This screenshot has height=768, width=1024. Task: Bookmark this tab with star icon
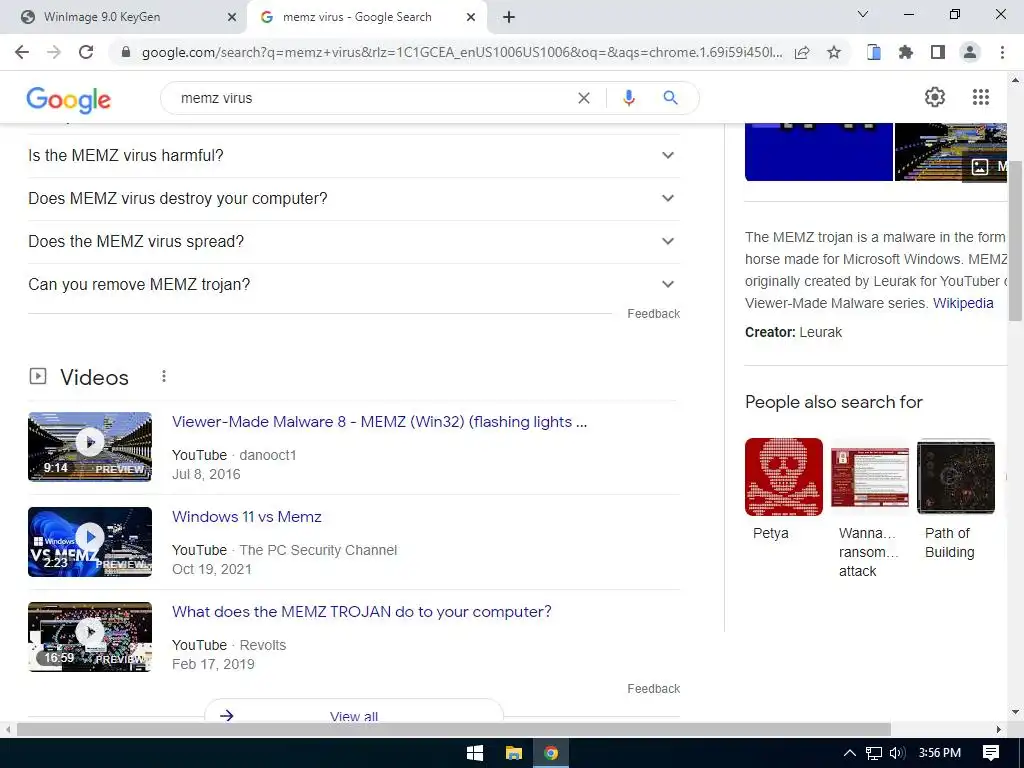(x=834, y=52)
